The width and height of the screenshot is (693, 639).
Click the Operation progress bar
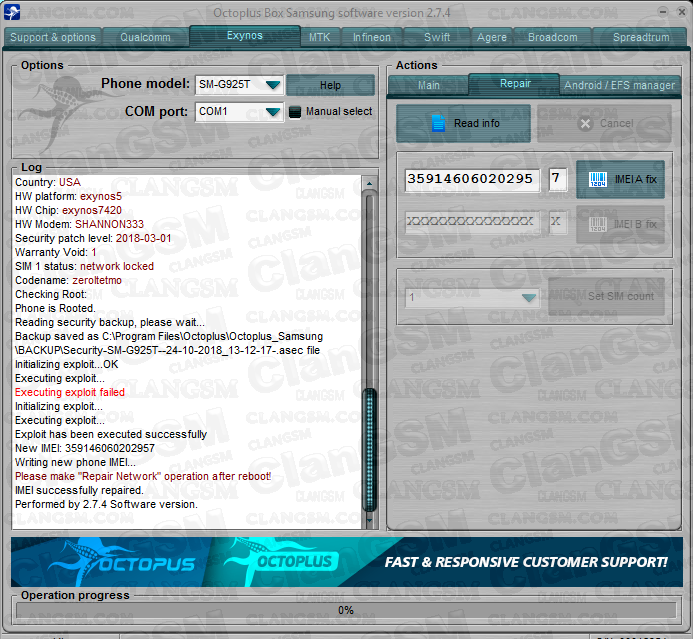(x=346, y=610)
